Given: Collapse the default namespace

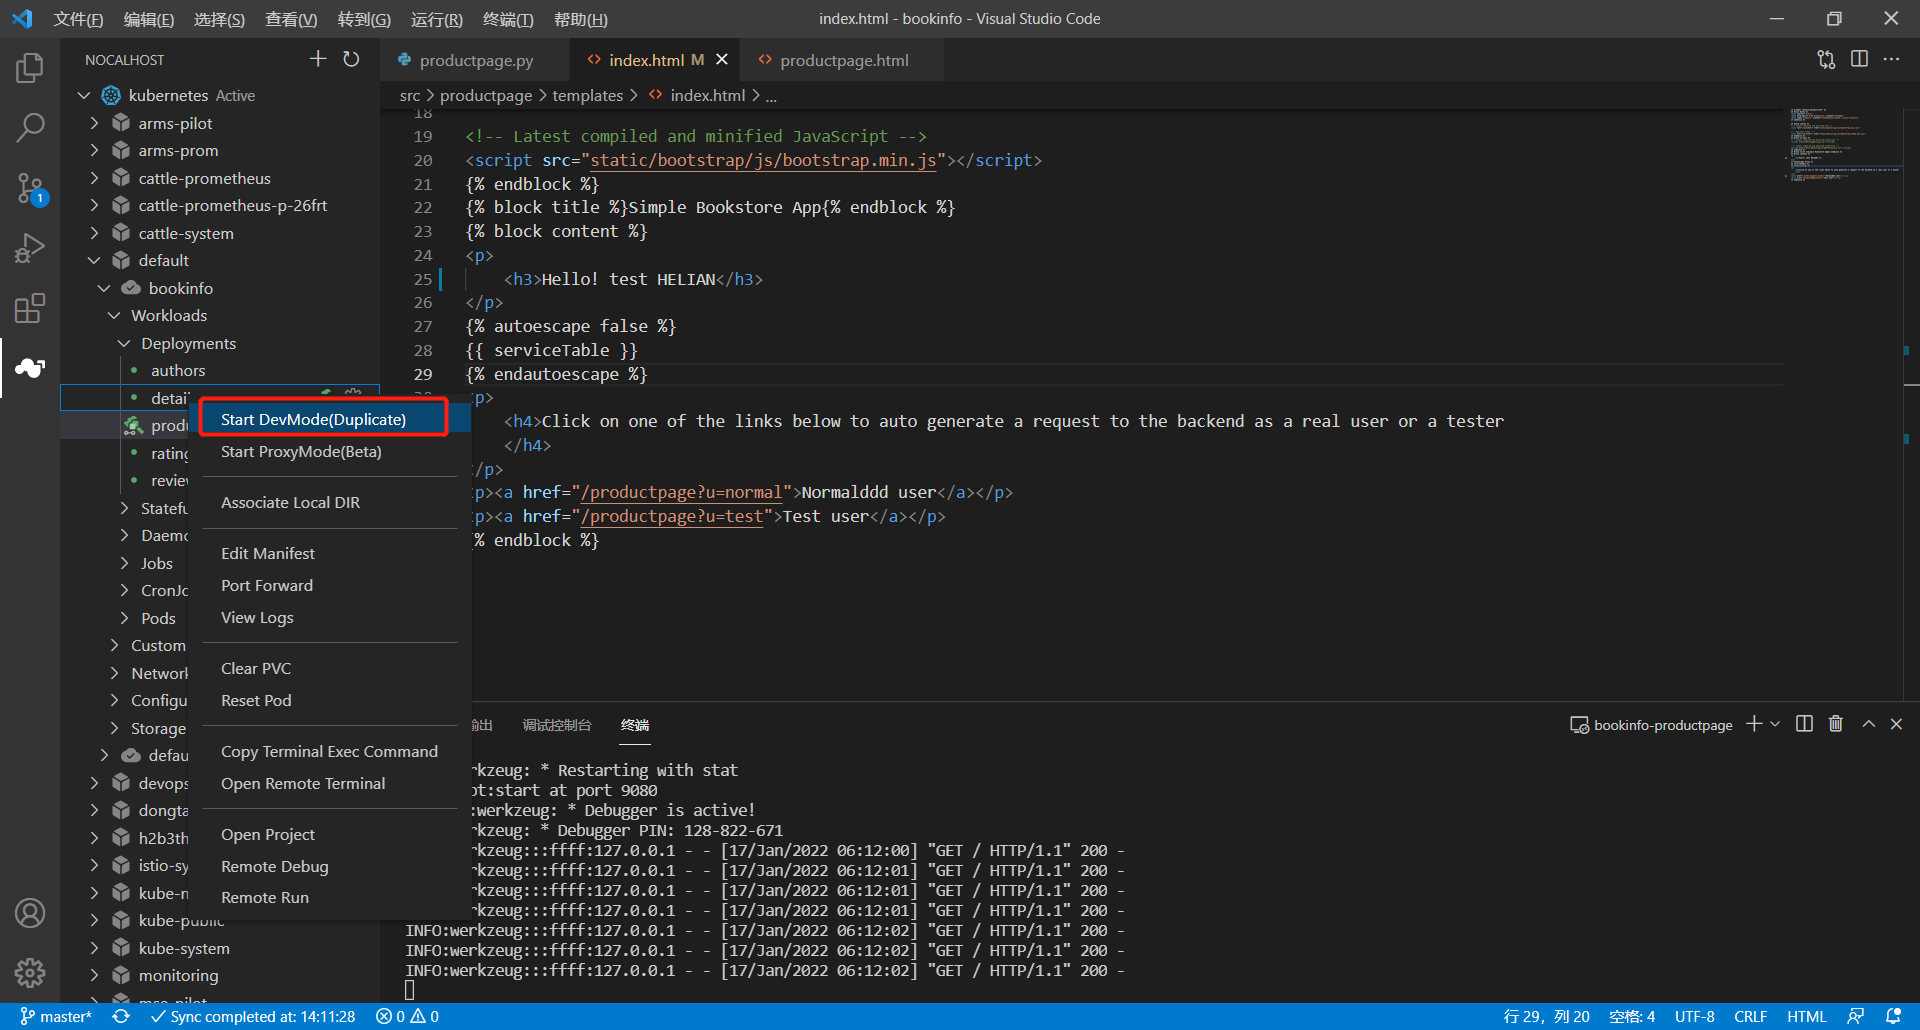Looking at the screenshot, I should [94, 260].
